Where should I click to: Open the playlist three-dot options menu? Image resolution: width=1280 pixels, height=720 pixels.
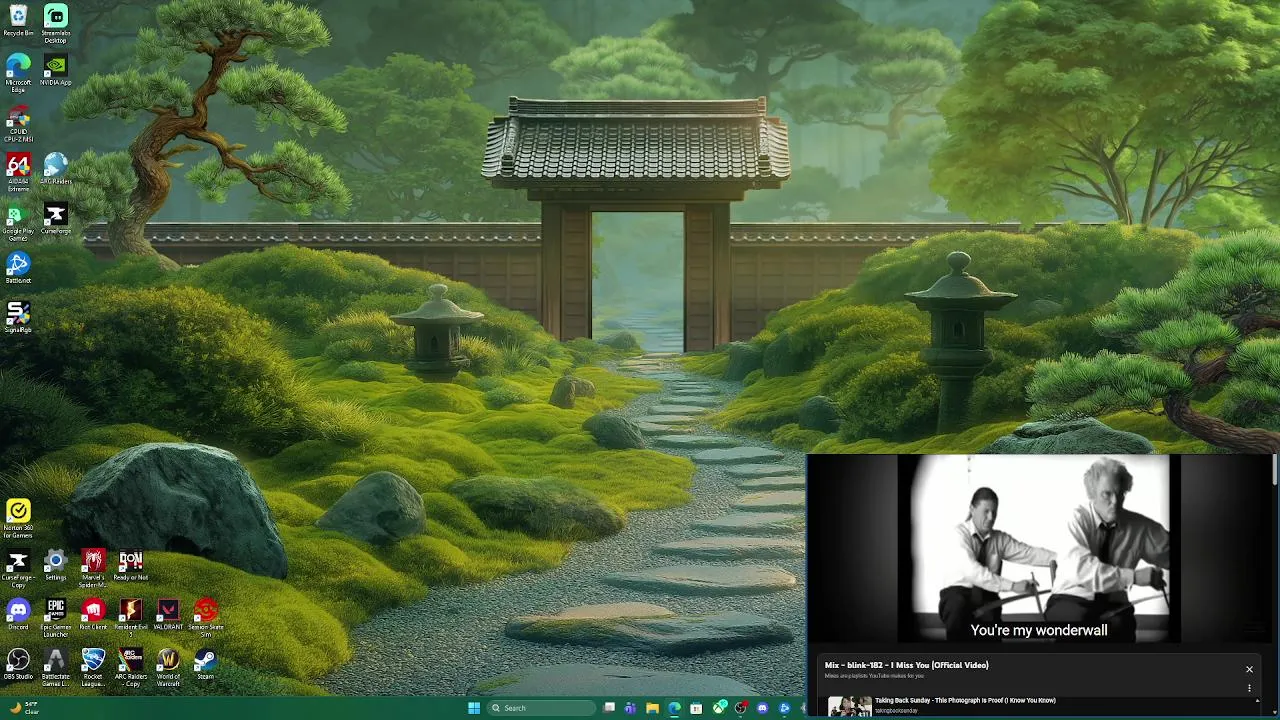pyautogui.click(x=1249, y=688)
